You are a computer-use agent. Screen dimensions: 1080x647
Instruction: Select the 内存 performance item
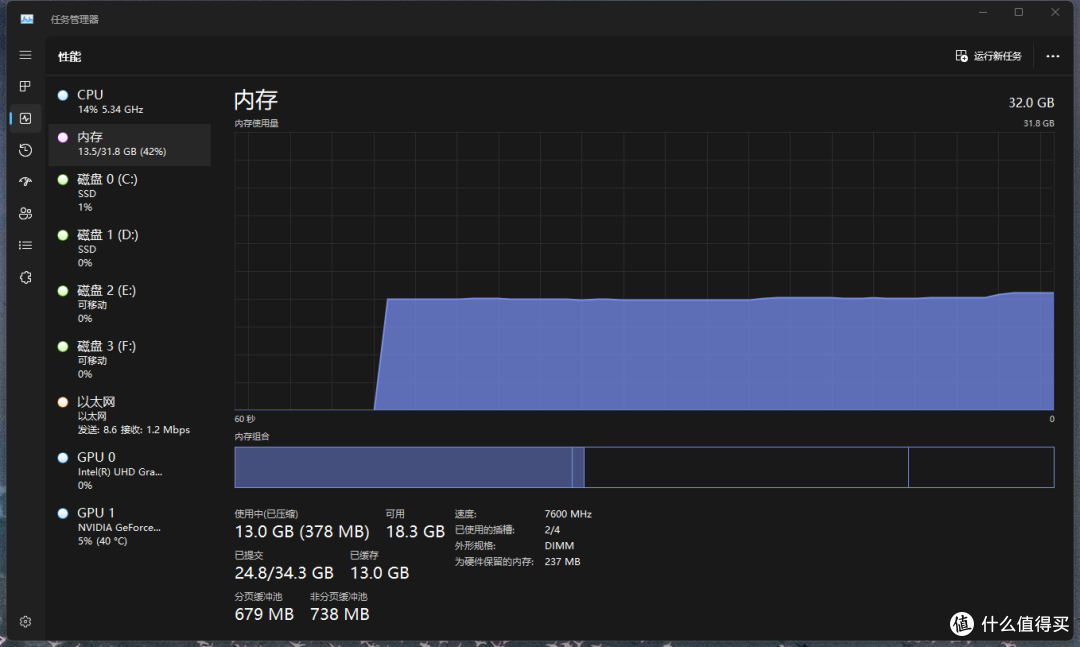point(129,144)
